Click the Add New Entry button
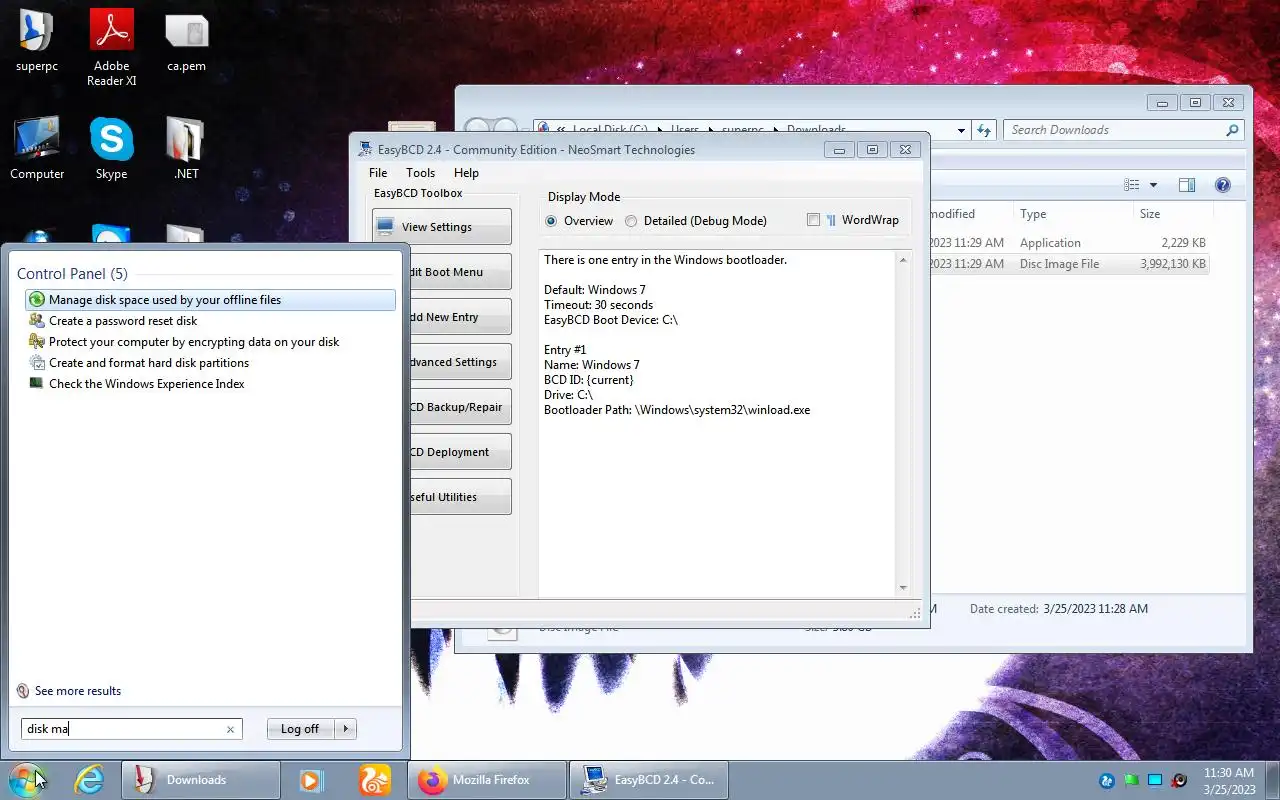 pyautogui.click(x=460, y=317)
